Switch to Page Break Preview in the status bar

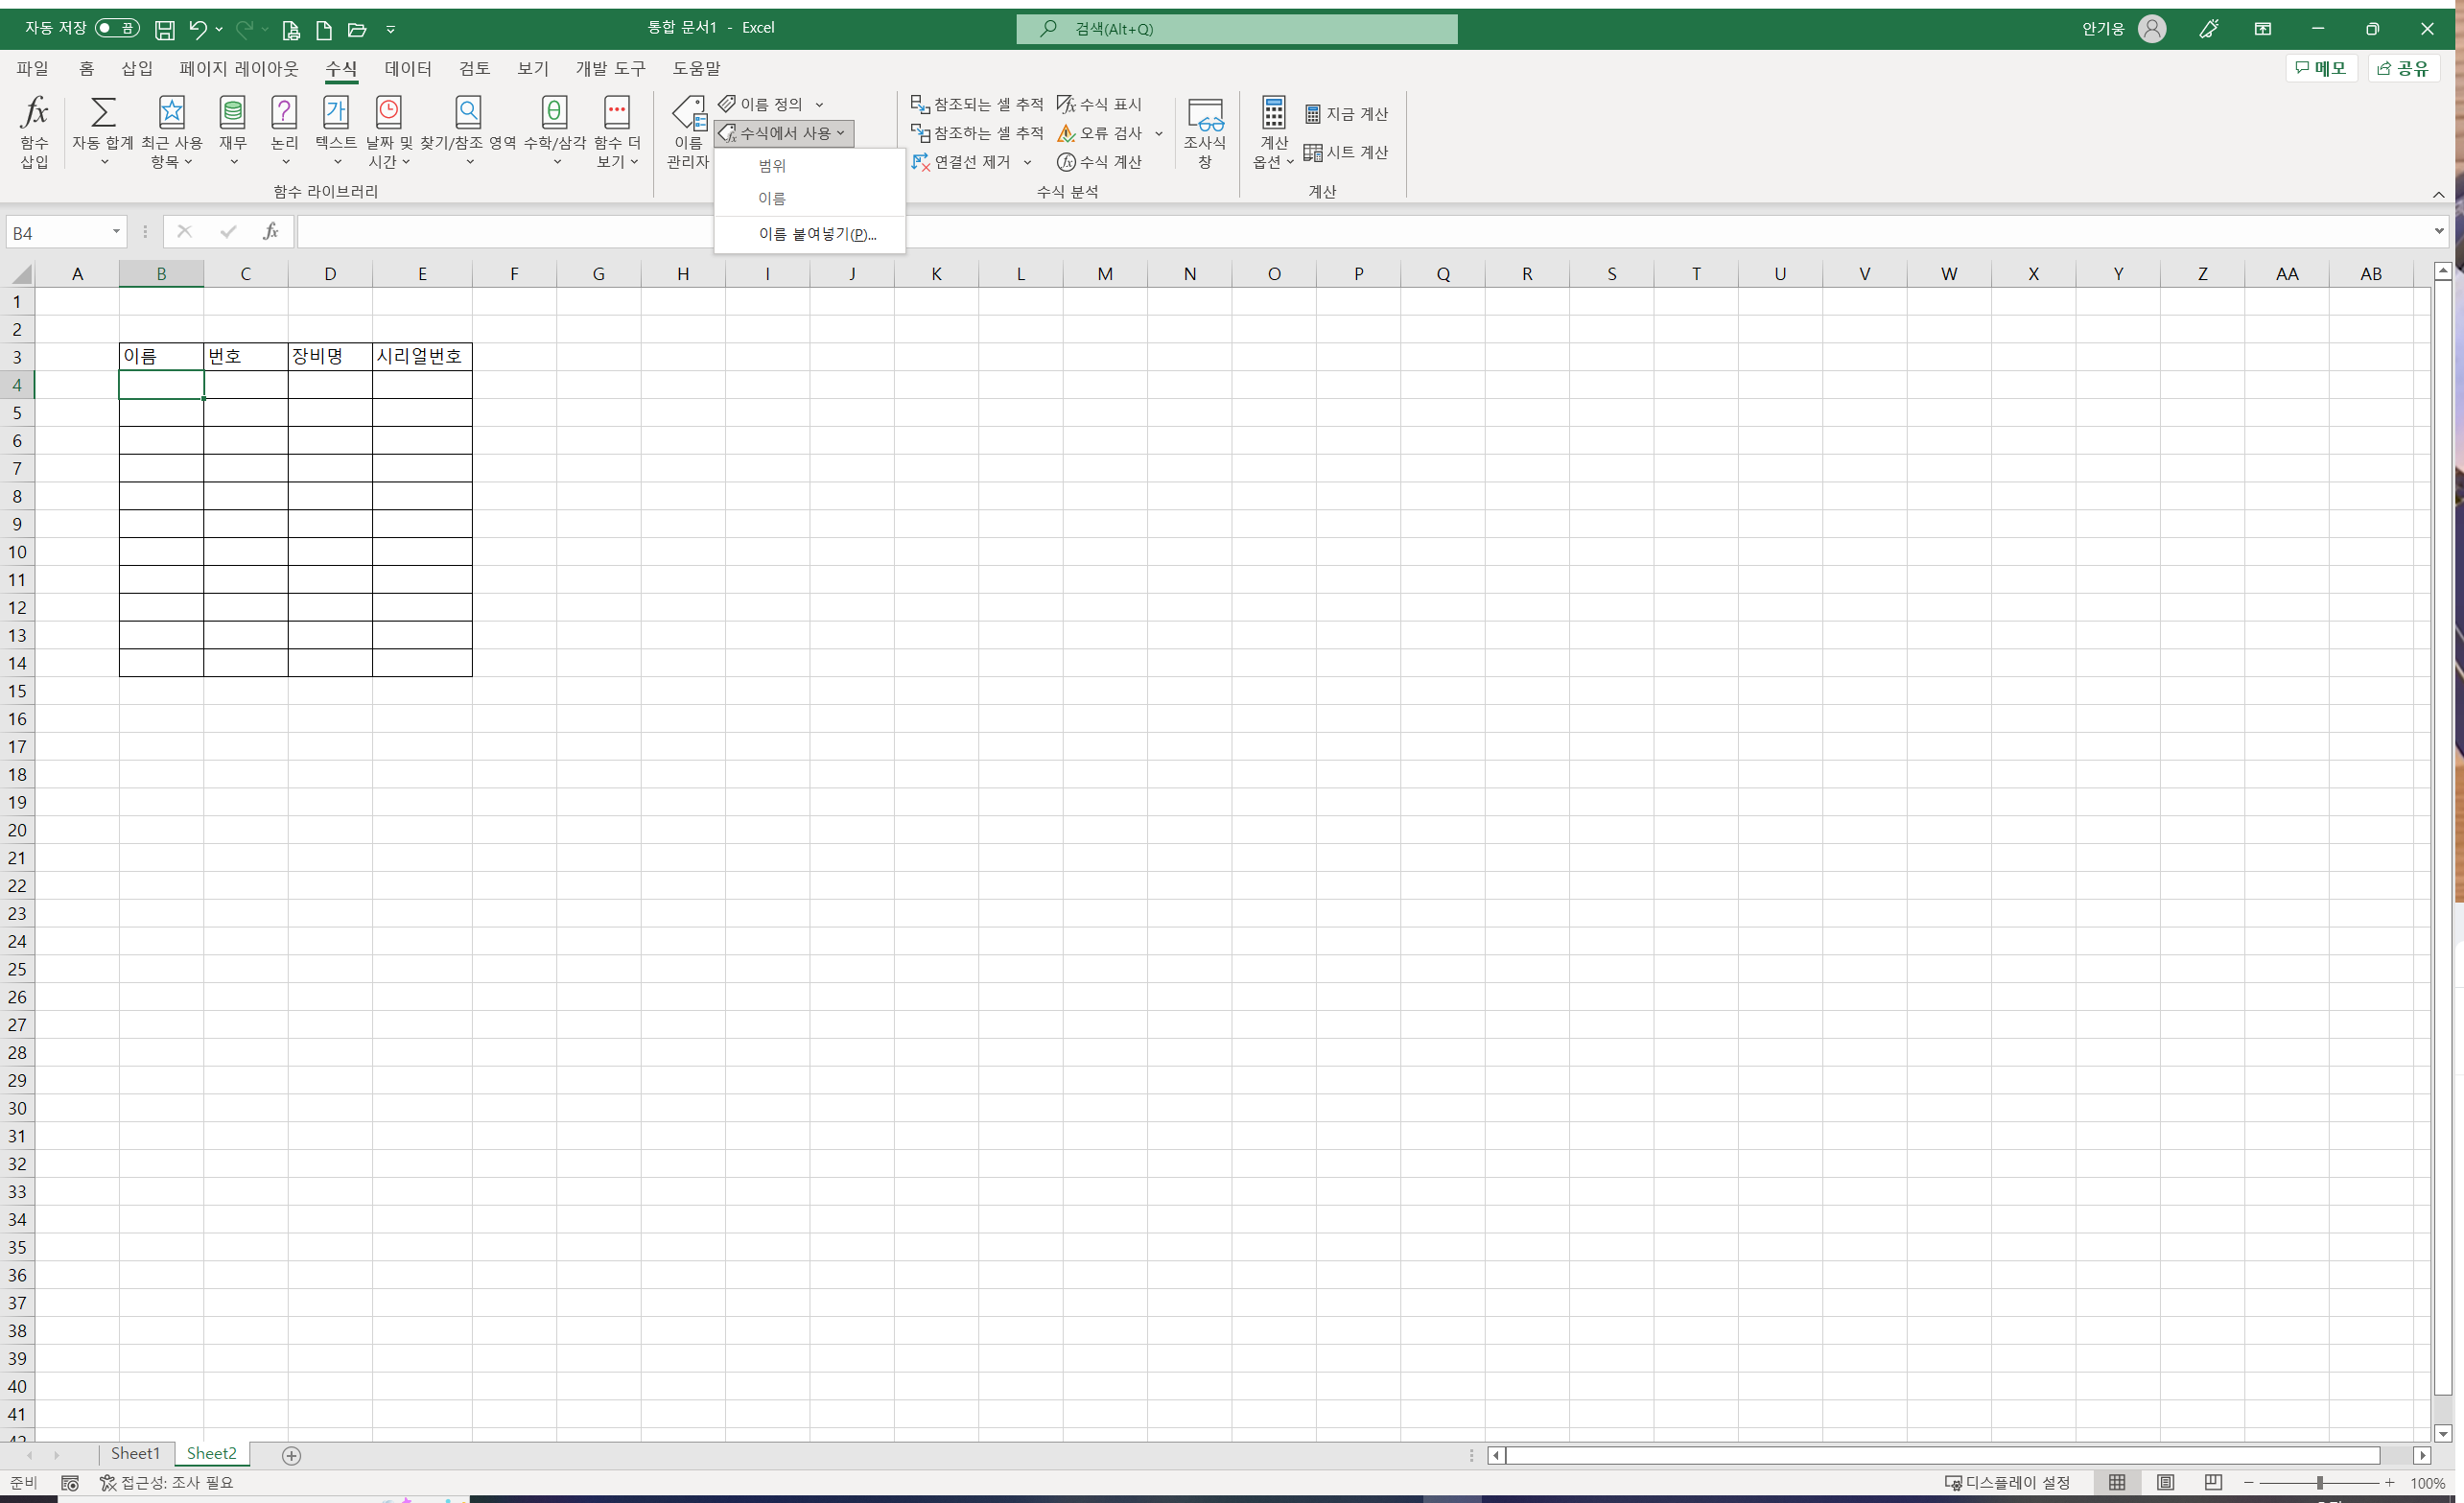click(2213, 1483)
